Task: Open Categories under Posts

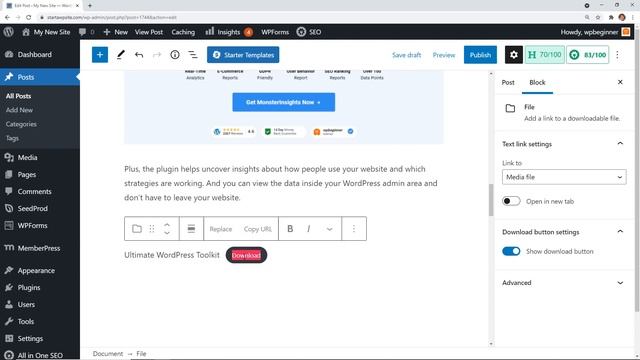Action: pyautogui.click(x=21, y=124)
